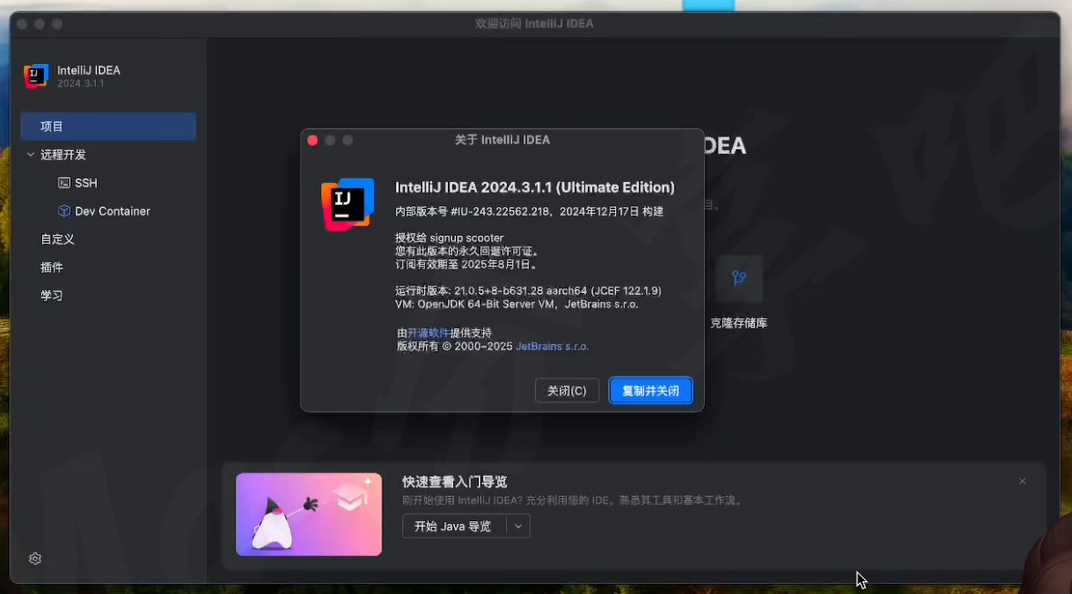
Task: Open the dropdown arrow next to 开始 Java 导览
Action: click(x=518, y=526)
